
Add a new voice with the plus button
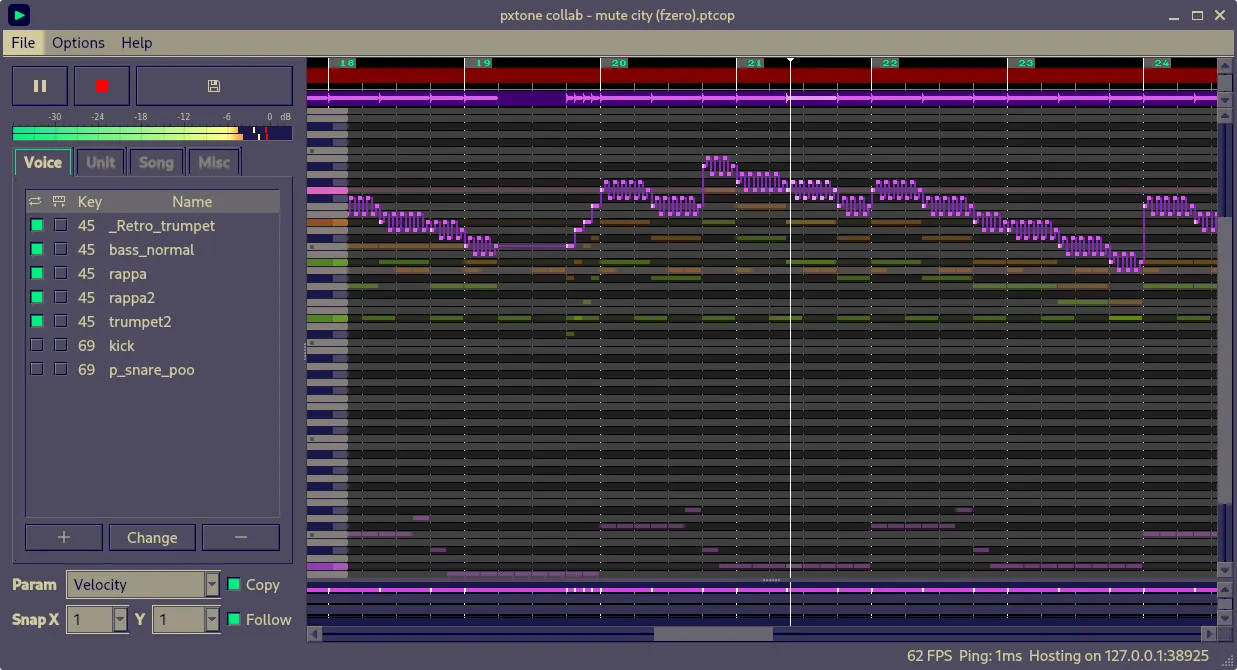64,537
